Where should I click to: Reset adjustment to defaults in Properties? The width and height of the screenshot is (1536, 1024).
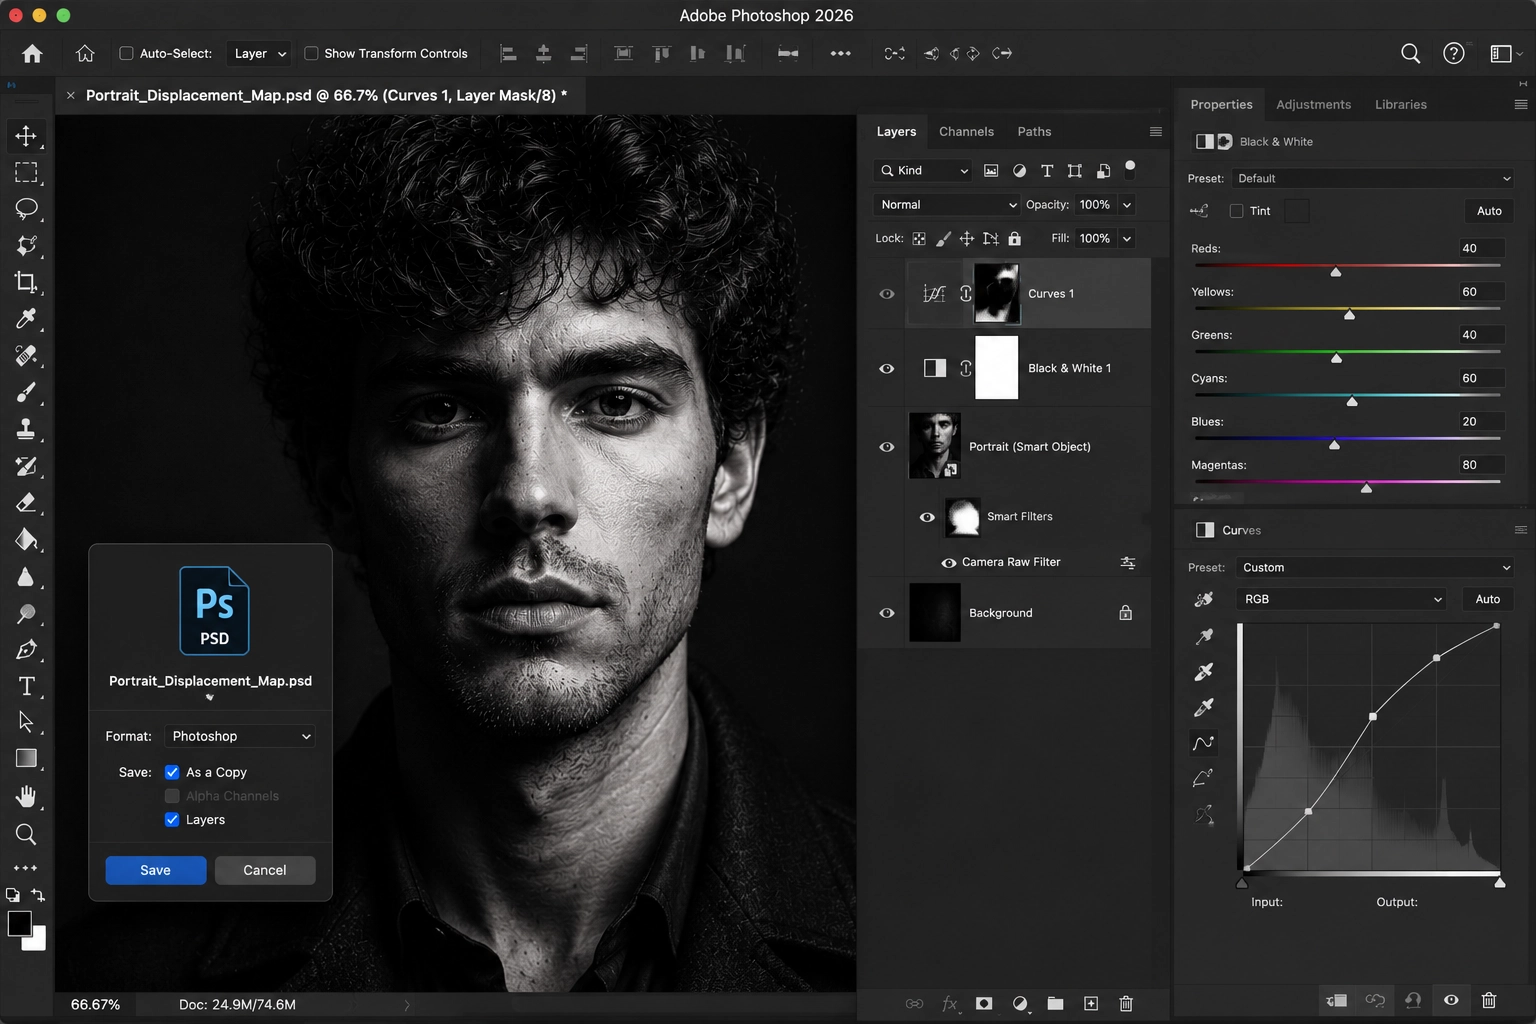coord(1413,1000)
